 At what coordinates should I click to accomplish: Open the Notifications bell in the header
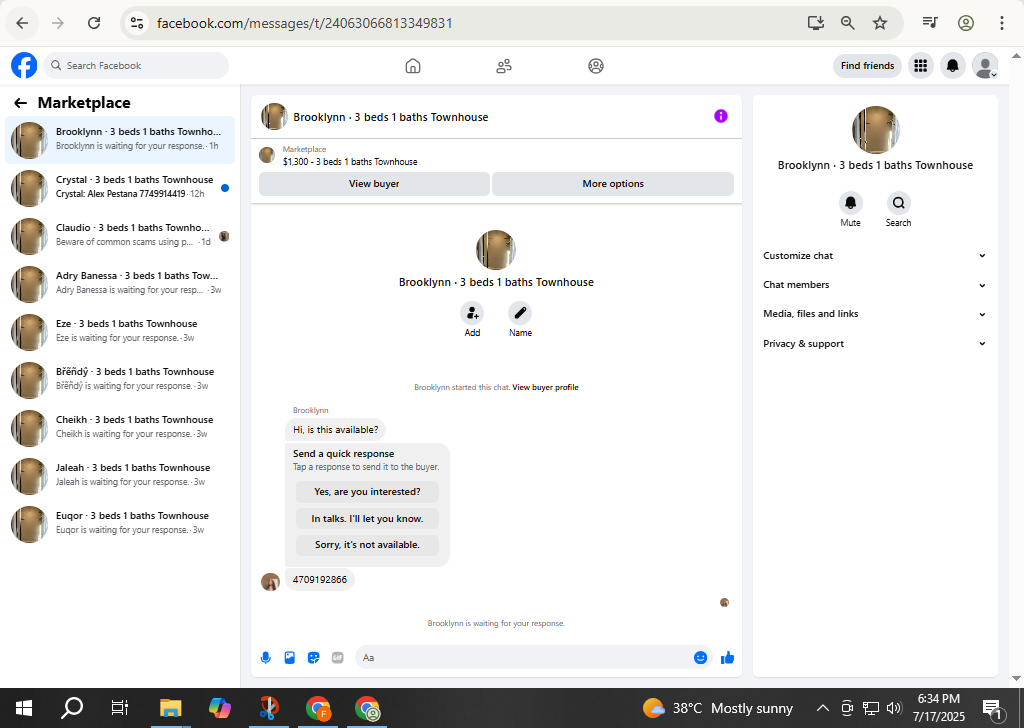coord(953,65)
